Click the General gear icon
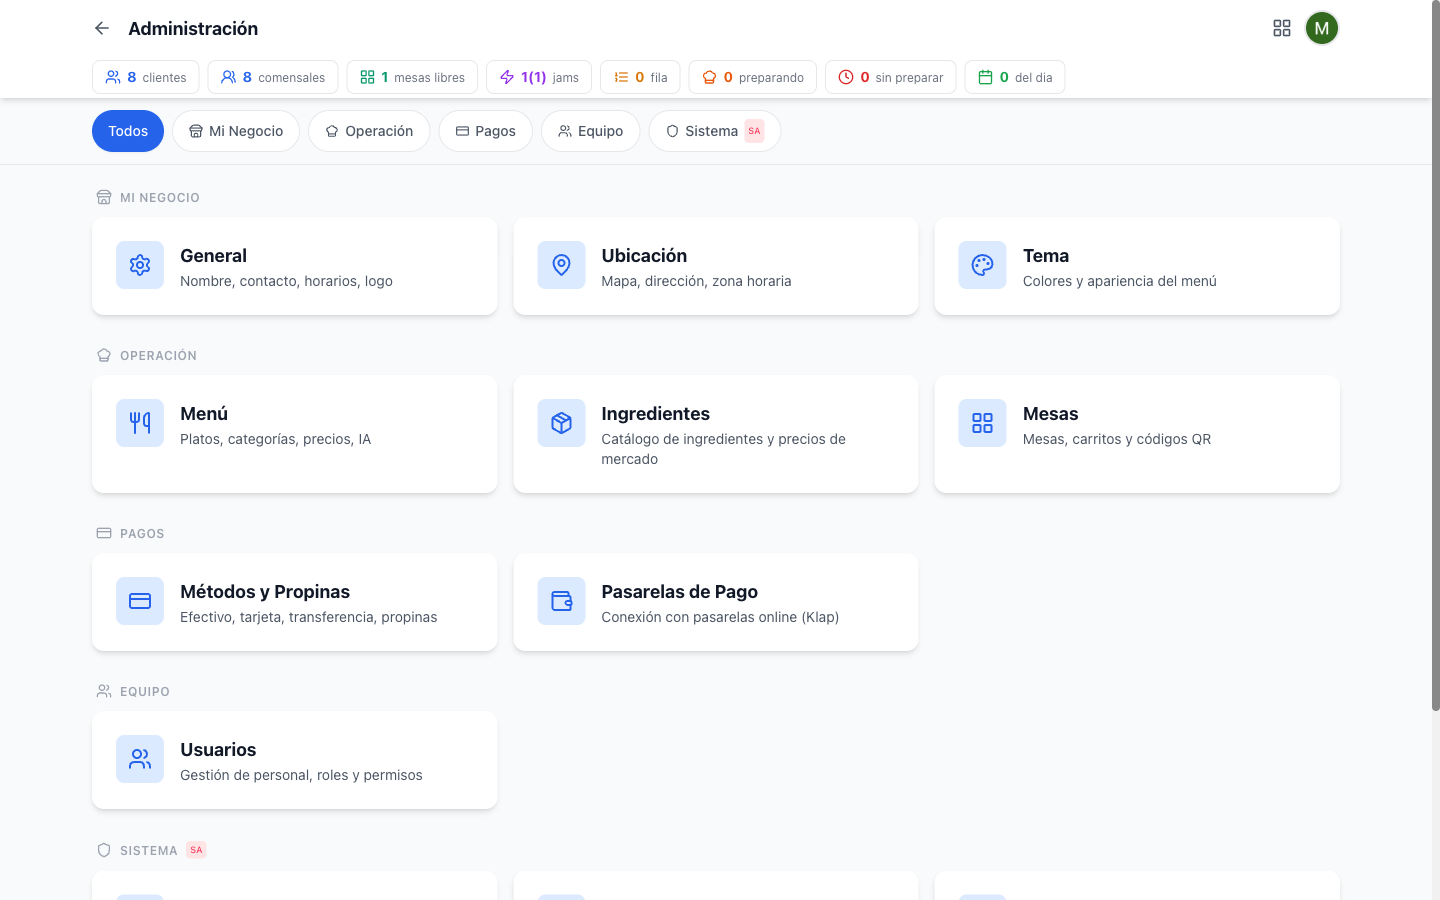The image size is (1440, 900). [x=140, y=265]
